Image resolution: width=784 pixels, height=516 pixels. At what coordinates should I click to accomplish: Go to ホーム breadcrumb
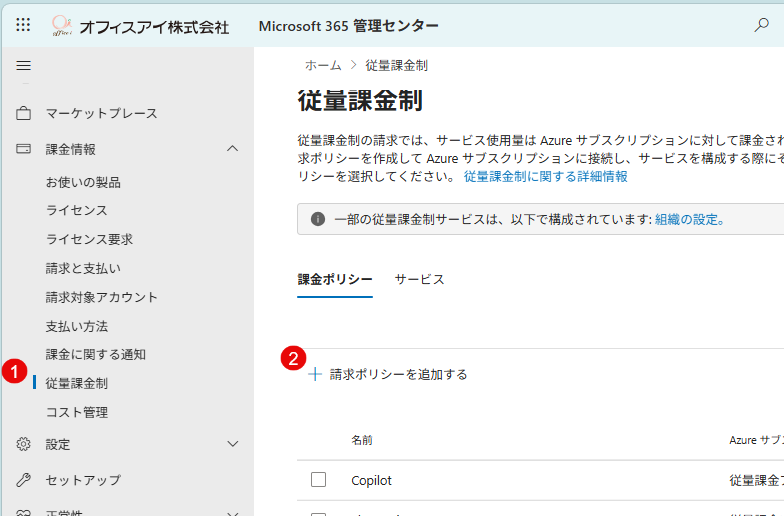tap(323, 66)
